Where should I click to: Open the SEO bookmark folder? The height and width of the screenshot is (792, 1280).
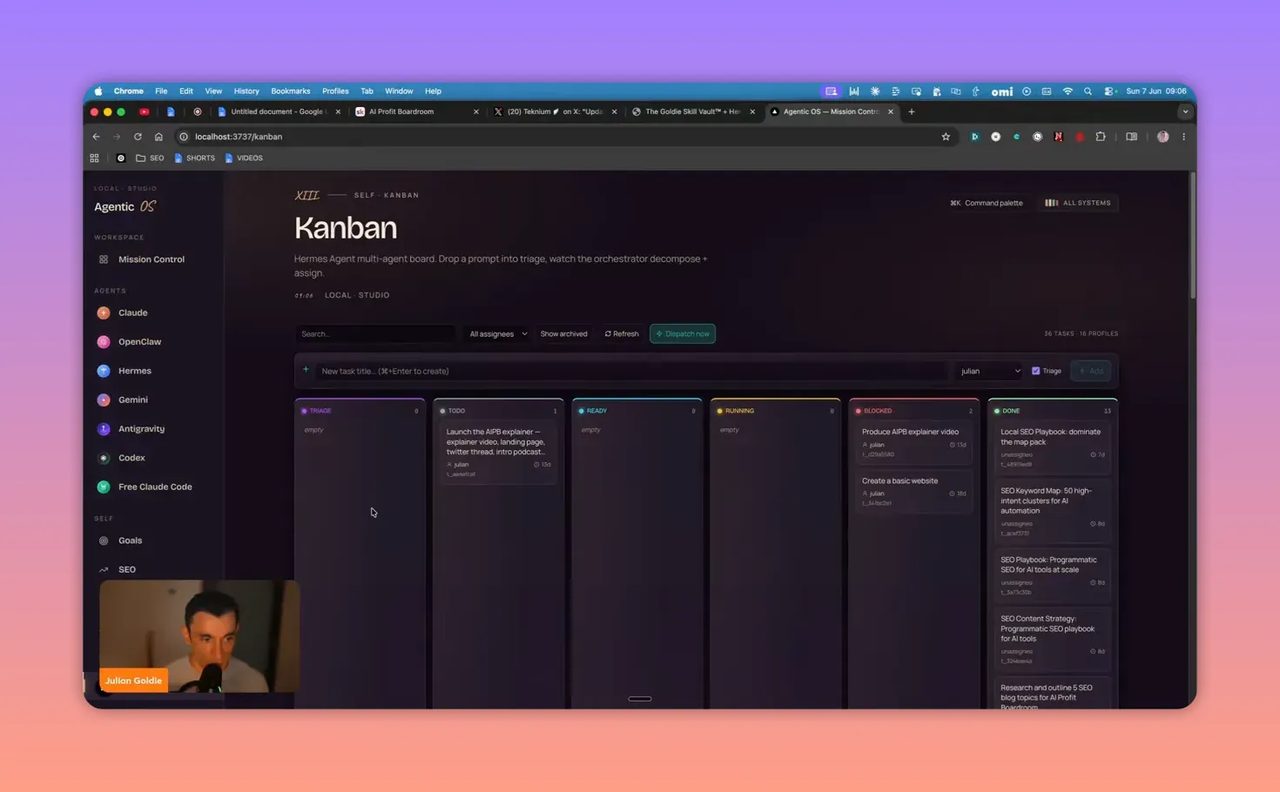pyautogui.click(x=150, y=158)
